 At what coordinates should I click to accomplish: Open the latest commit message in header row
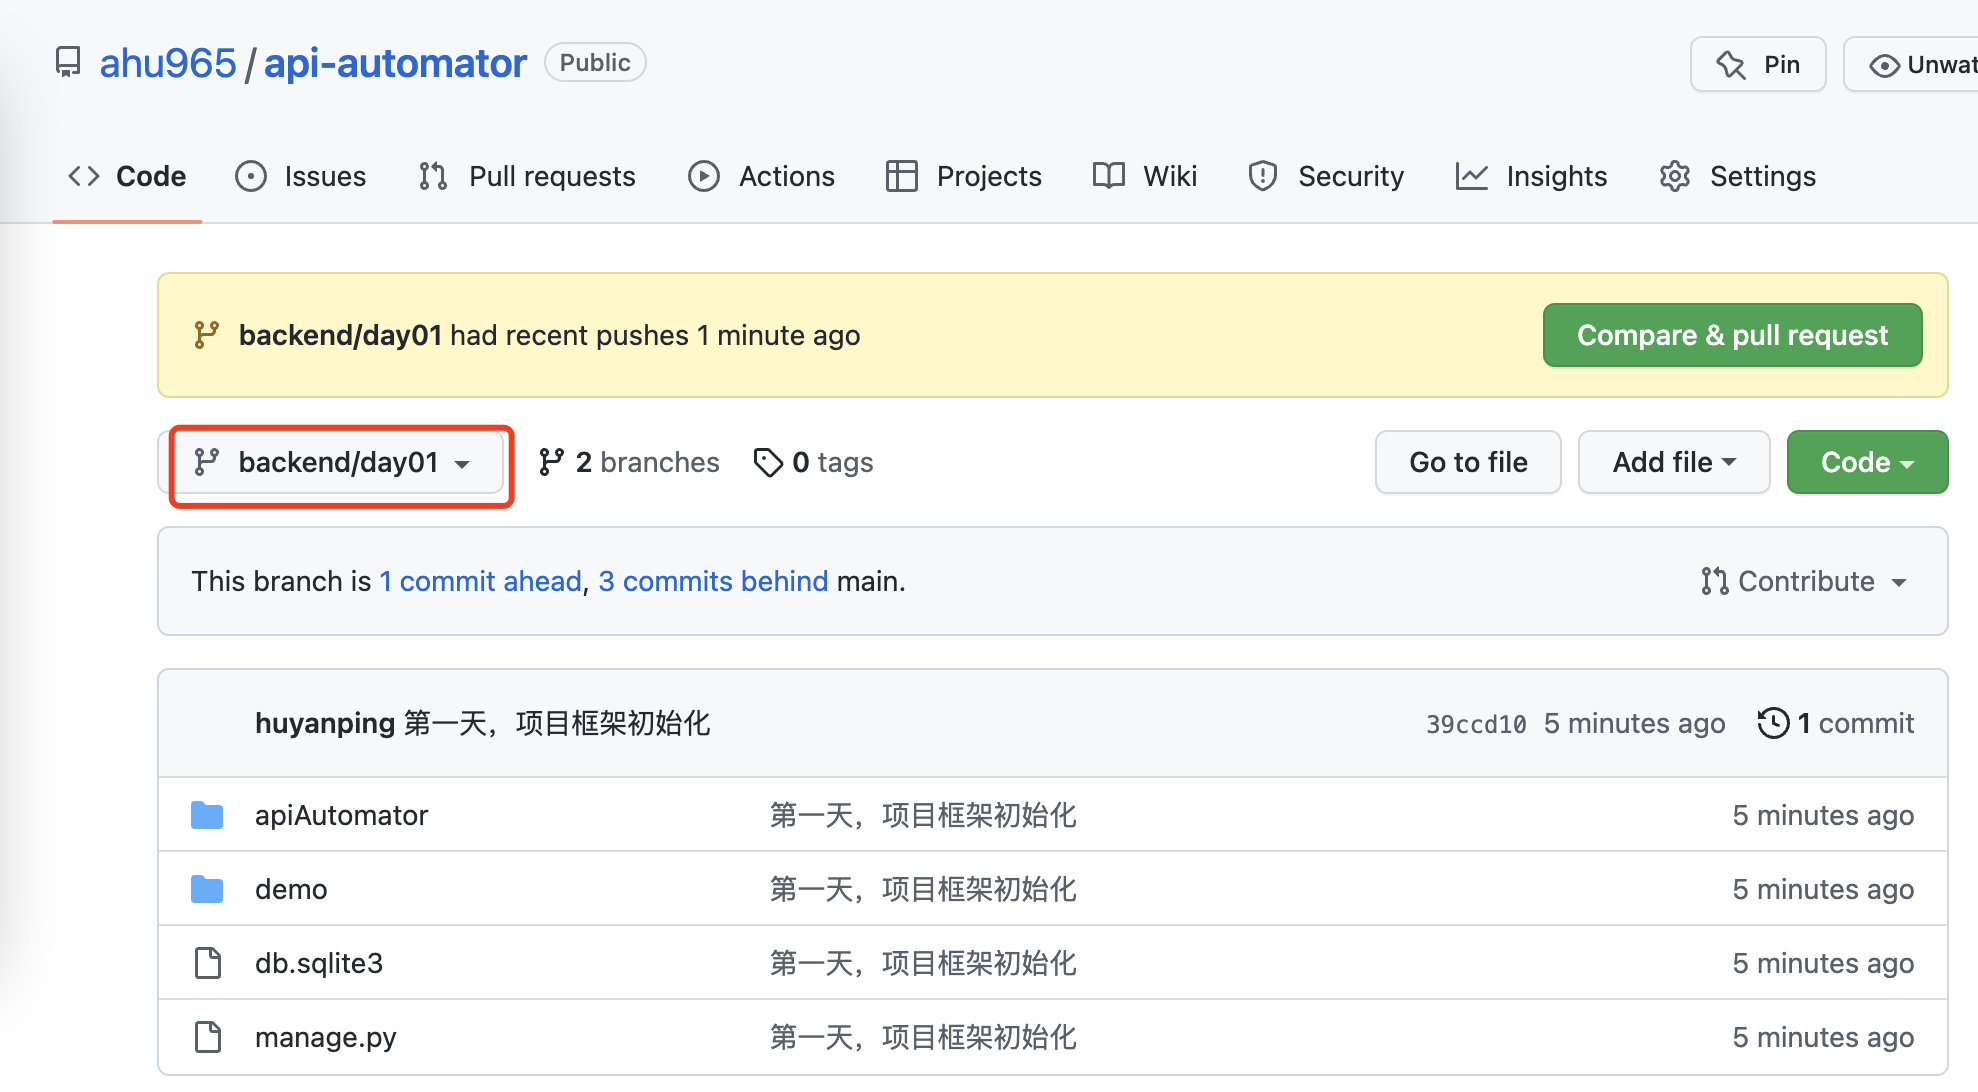558,723
